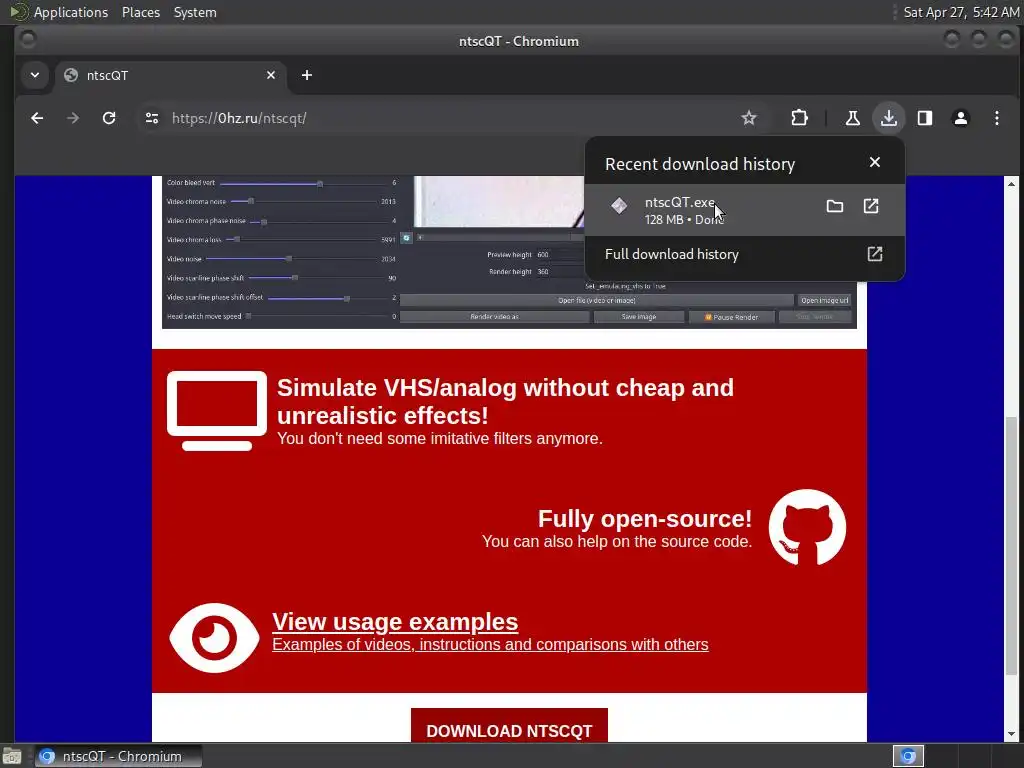Click the DOWNLOAD NTSCQT button
Screen dimensions: 1024x768
509,726
